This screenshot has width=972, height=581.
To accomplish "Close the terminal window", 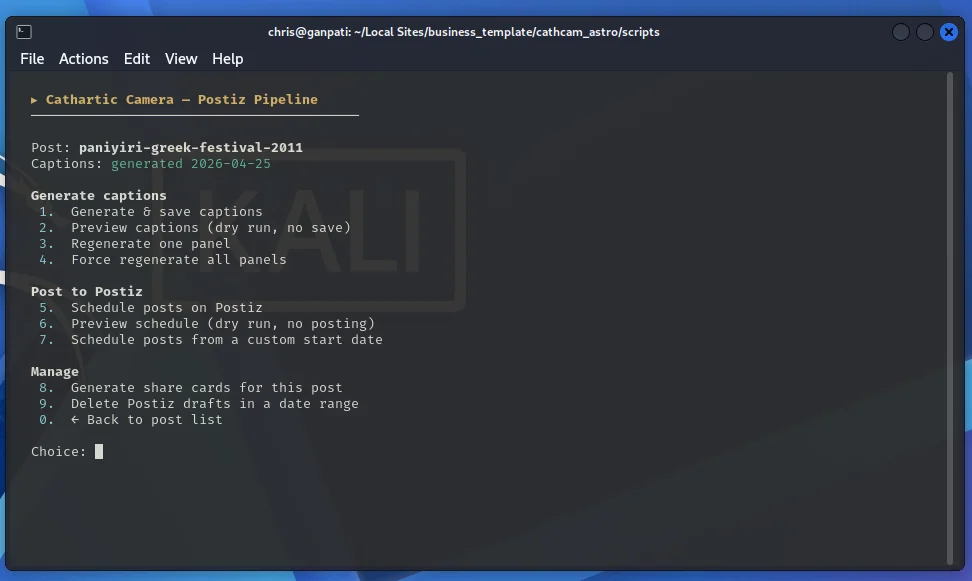I will pos(948,32).
